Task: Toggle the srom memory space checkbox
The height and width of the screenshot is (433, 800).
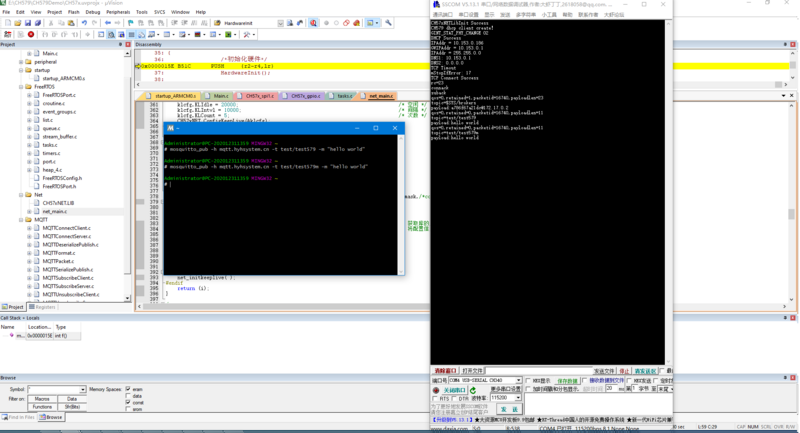Action: click(x=128, y=409)
